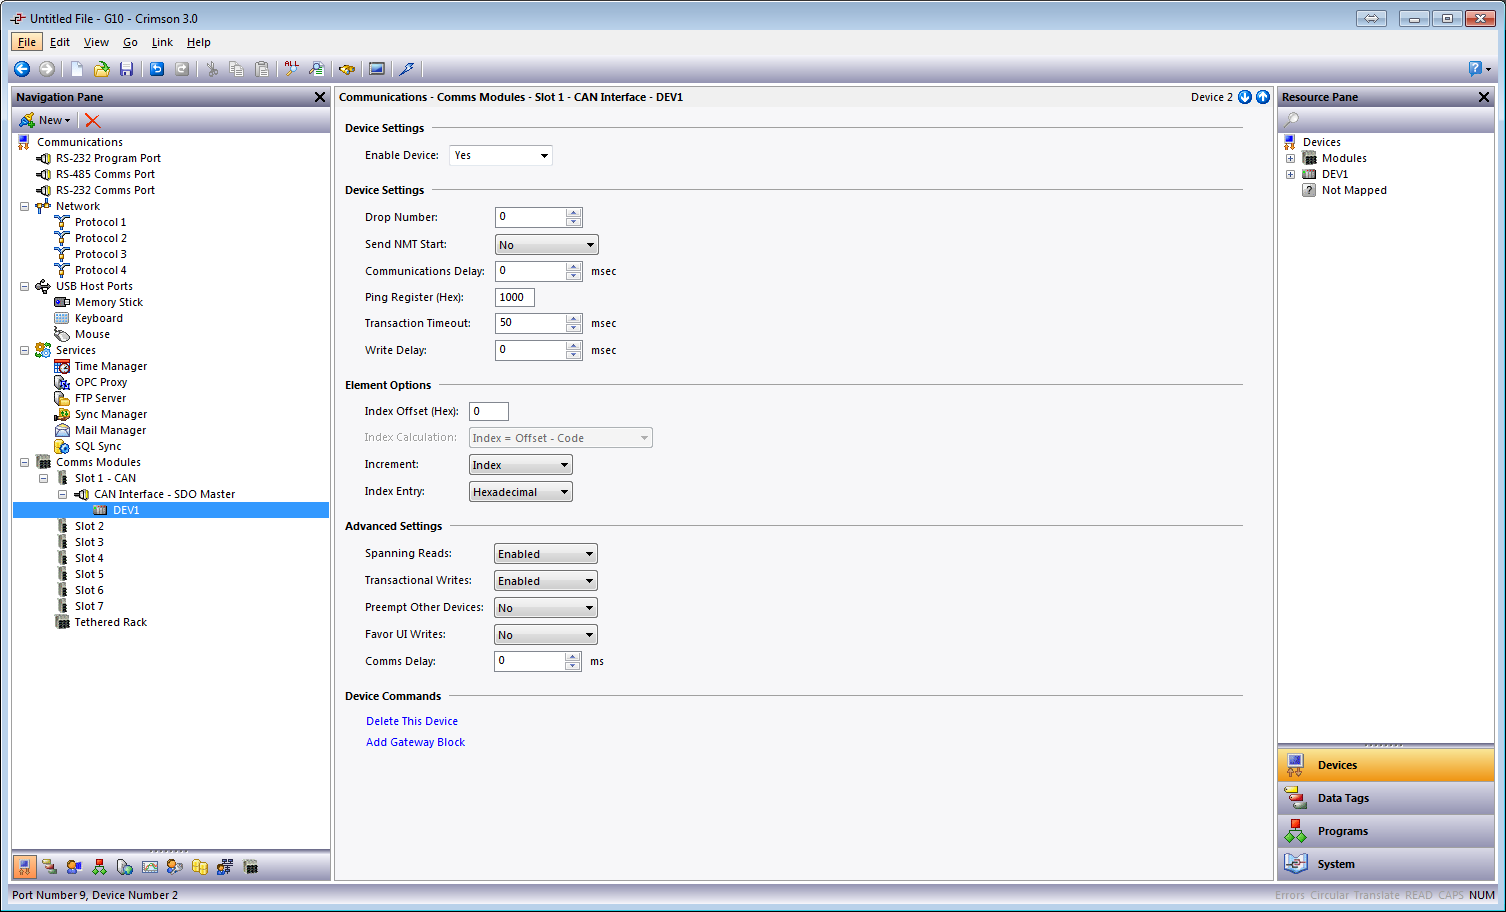This screenshot has height=912, width=1506.
Task: Click the red X delete icon in Navigation Pane
Action: pyautogui.click(x=93, y=120)
